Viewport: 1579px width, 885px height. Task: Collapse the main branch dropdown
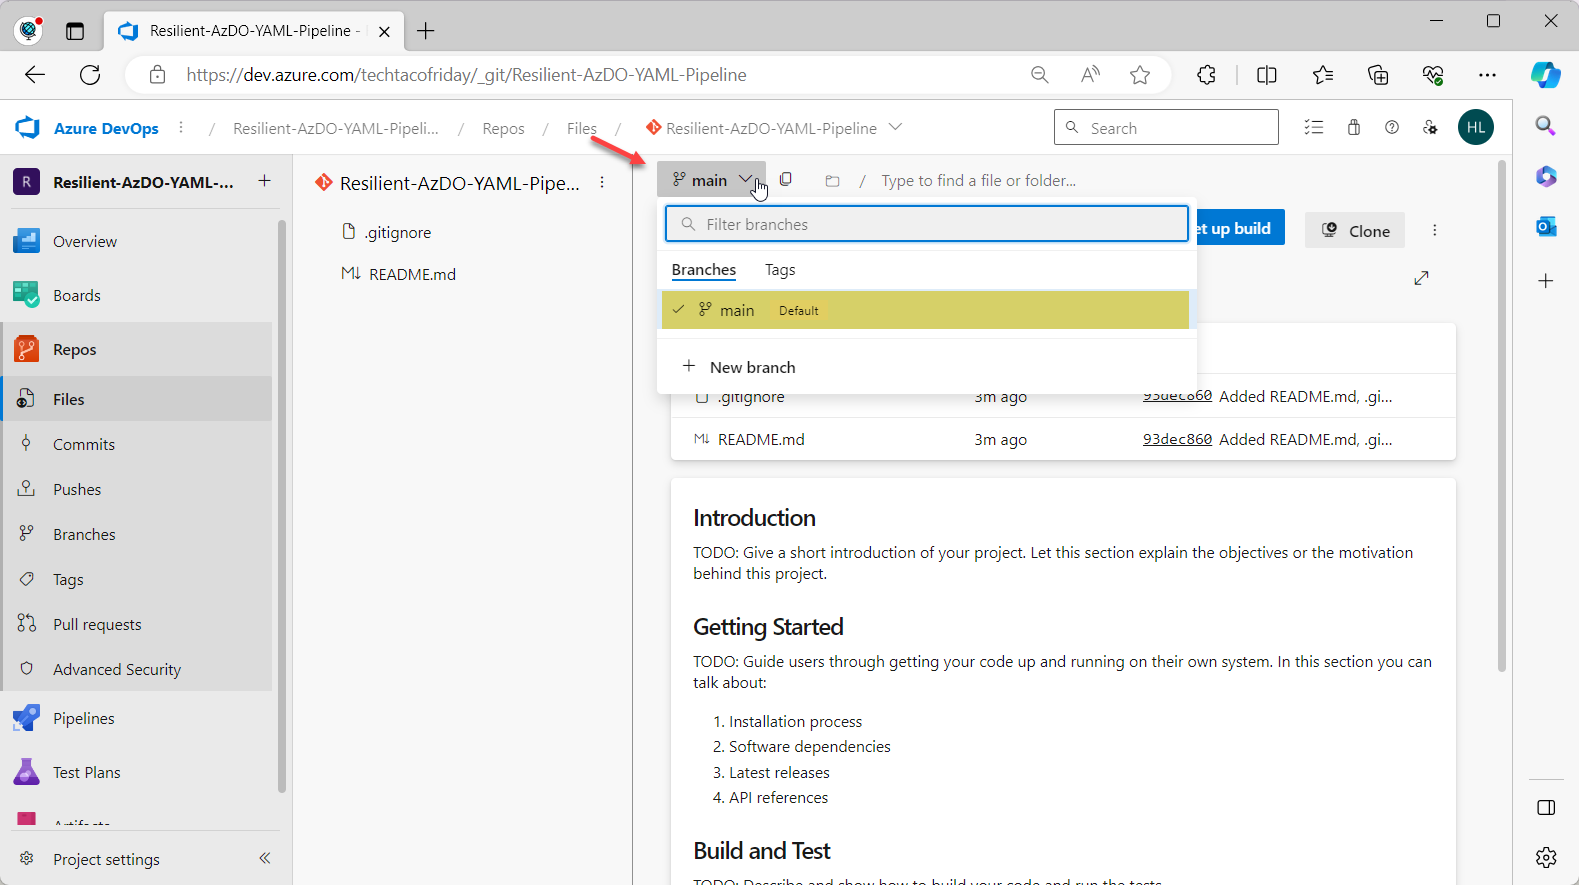[711, 180]
